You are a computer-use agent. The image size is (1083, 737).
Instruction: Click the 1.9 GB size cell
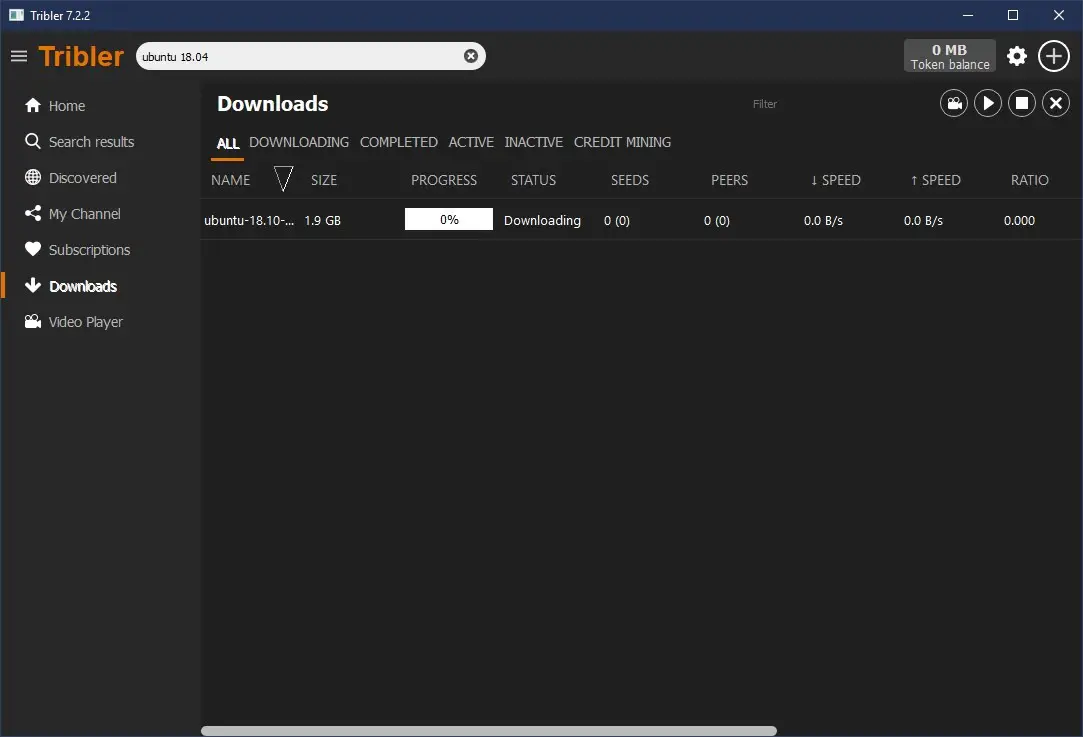pos(323,220)
